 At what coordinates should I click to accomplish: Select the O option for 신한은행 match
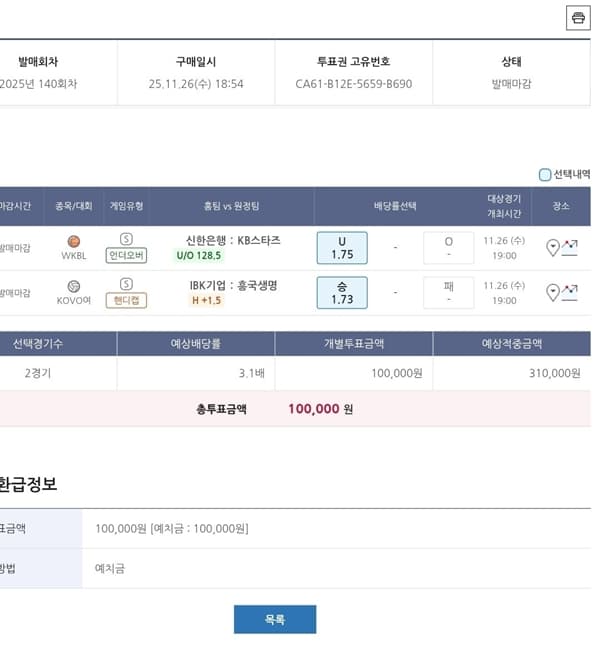[x=448, y=248]
